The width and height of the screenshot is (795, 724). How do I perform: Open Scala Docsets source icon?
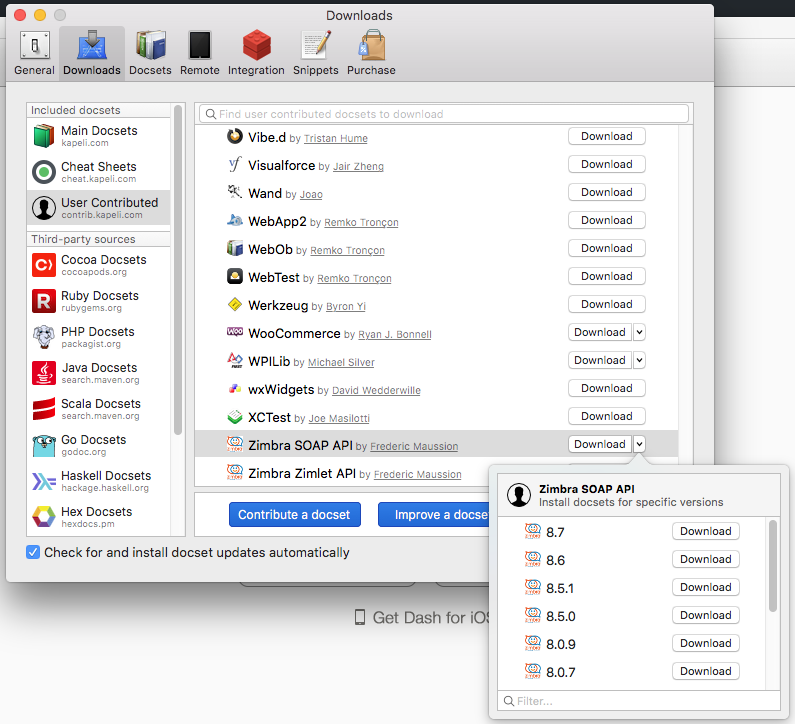(44, 409)
